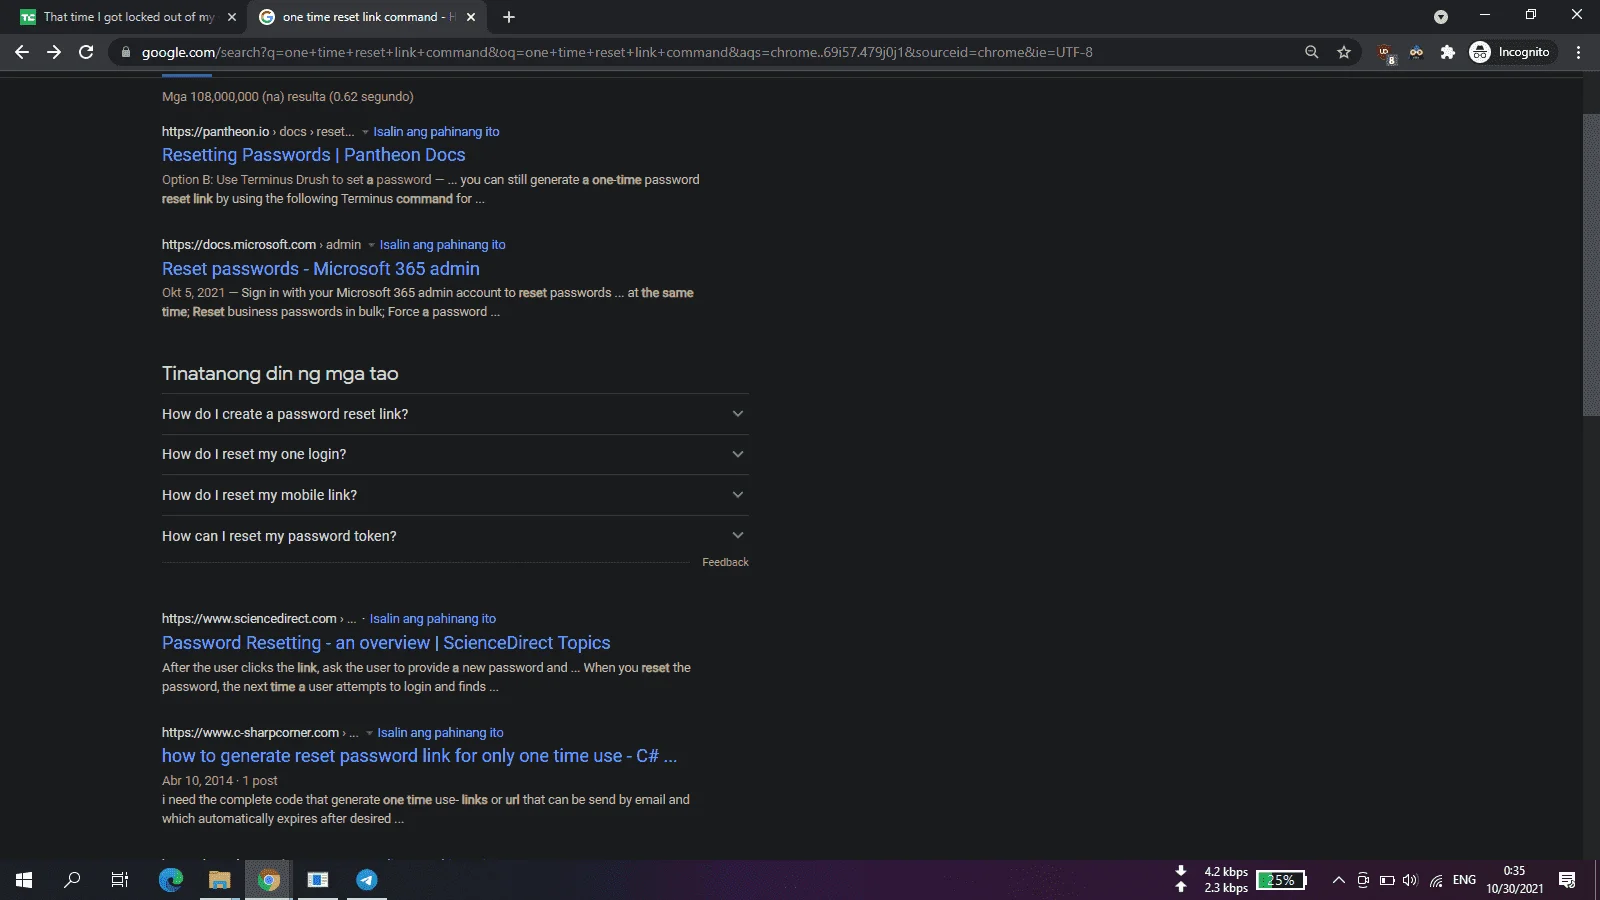1600x900 pixels.
Task: Bookmark this page with the star icon
Action: click(1344, 52)
